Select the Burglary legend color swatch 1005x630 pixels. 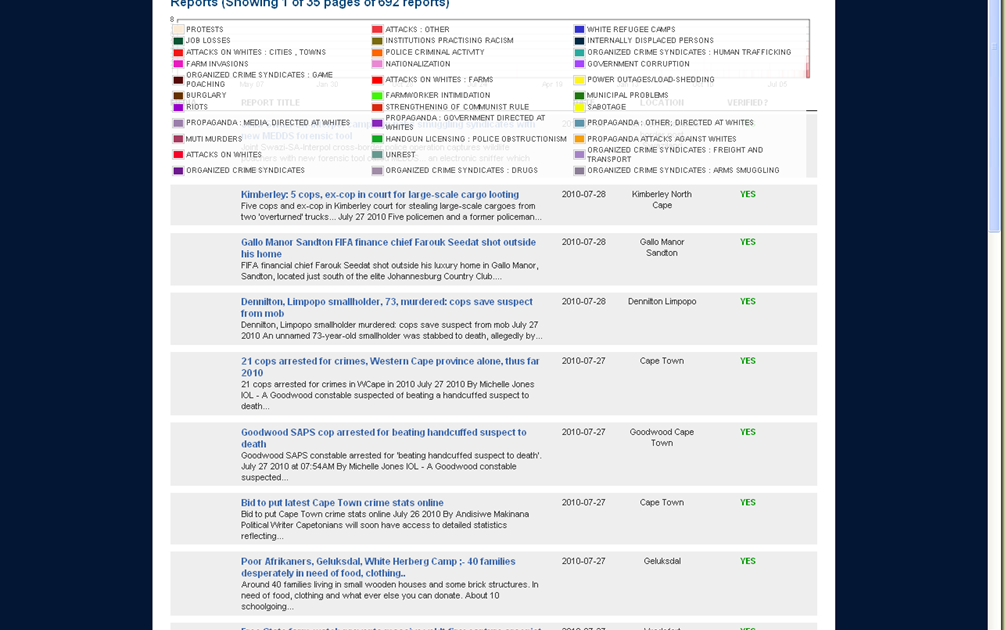coord(178,95)
